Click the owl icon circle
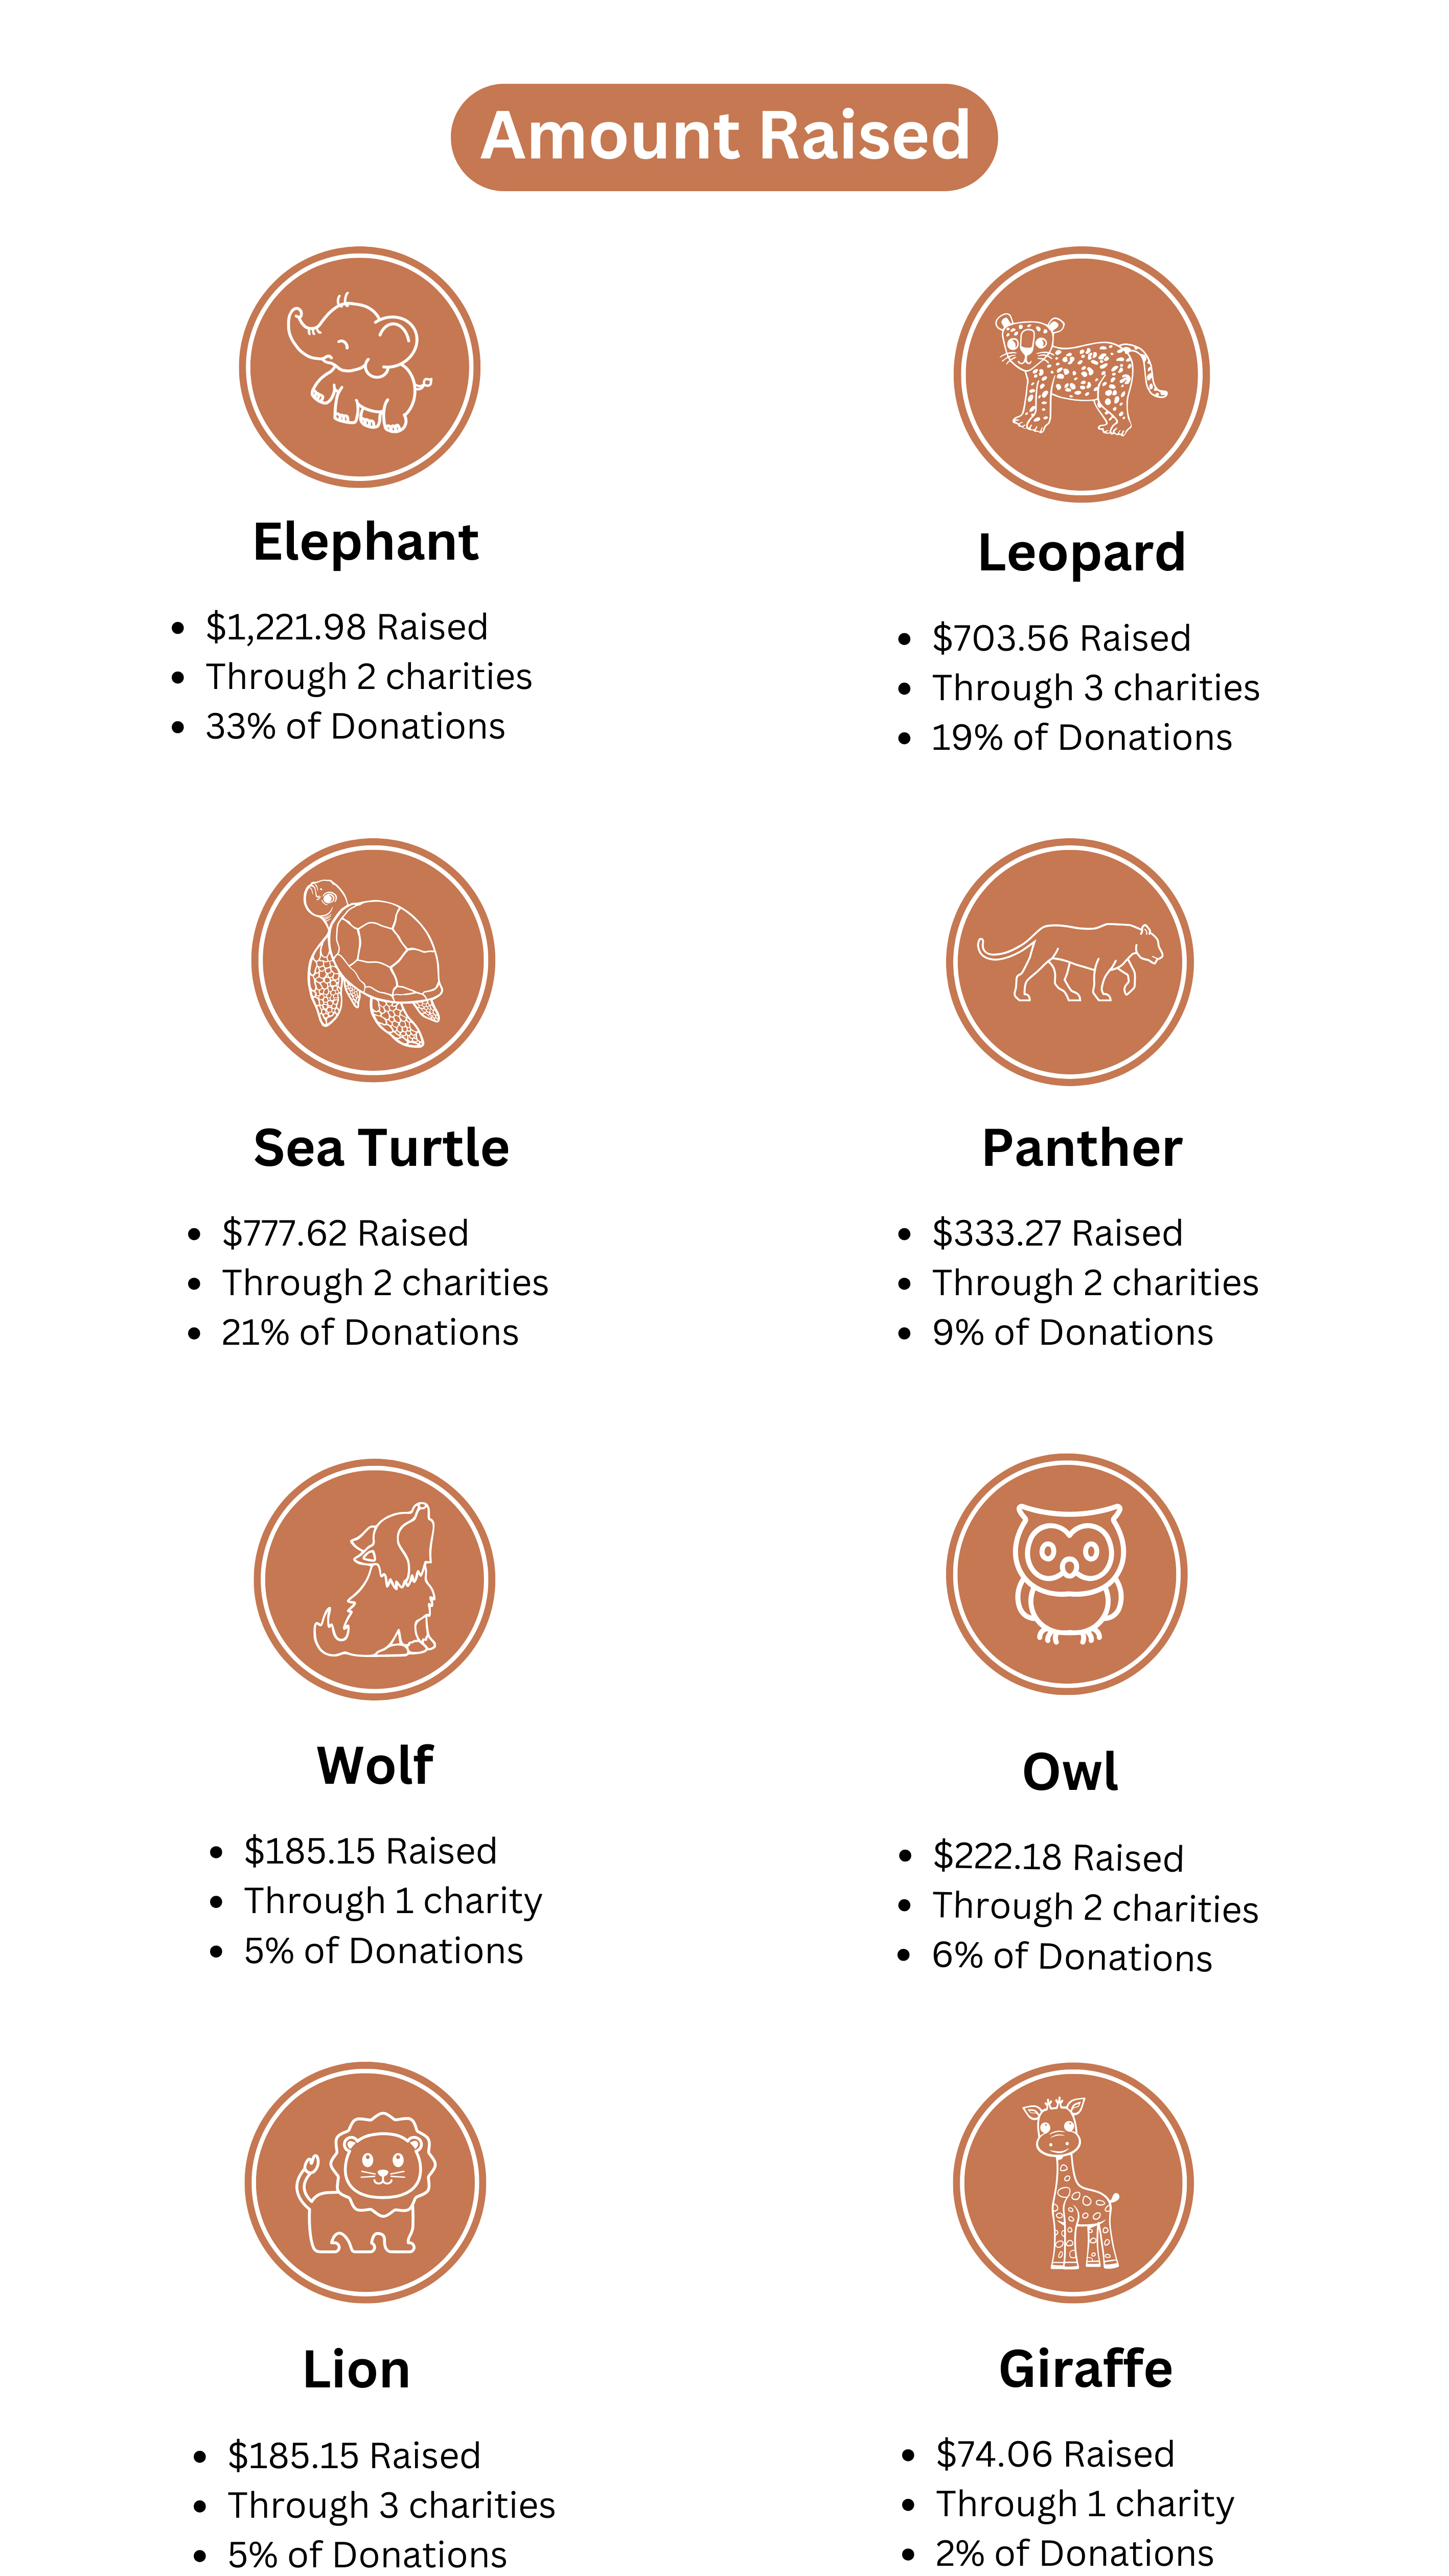The width and height of the screenshot is (1449, 2576). (x=1067, y=1574)
